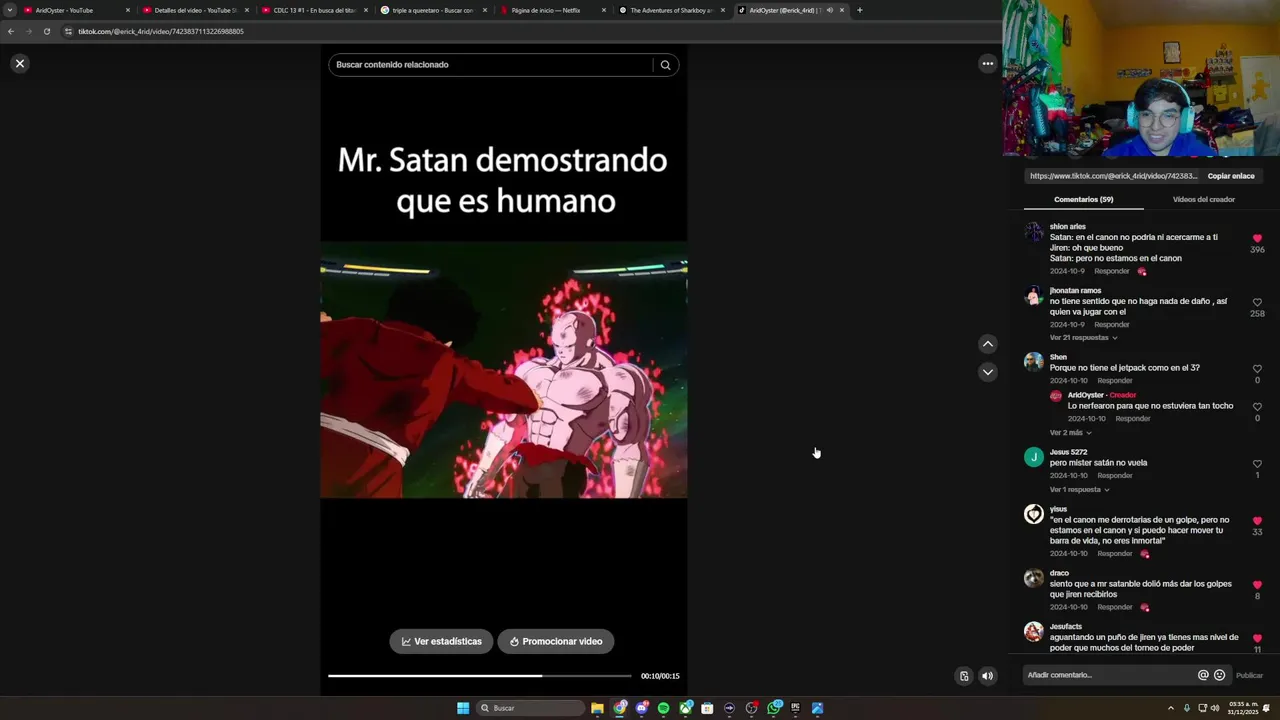Click the taskbar Buscar search box

(530, 708)
